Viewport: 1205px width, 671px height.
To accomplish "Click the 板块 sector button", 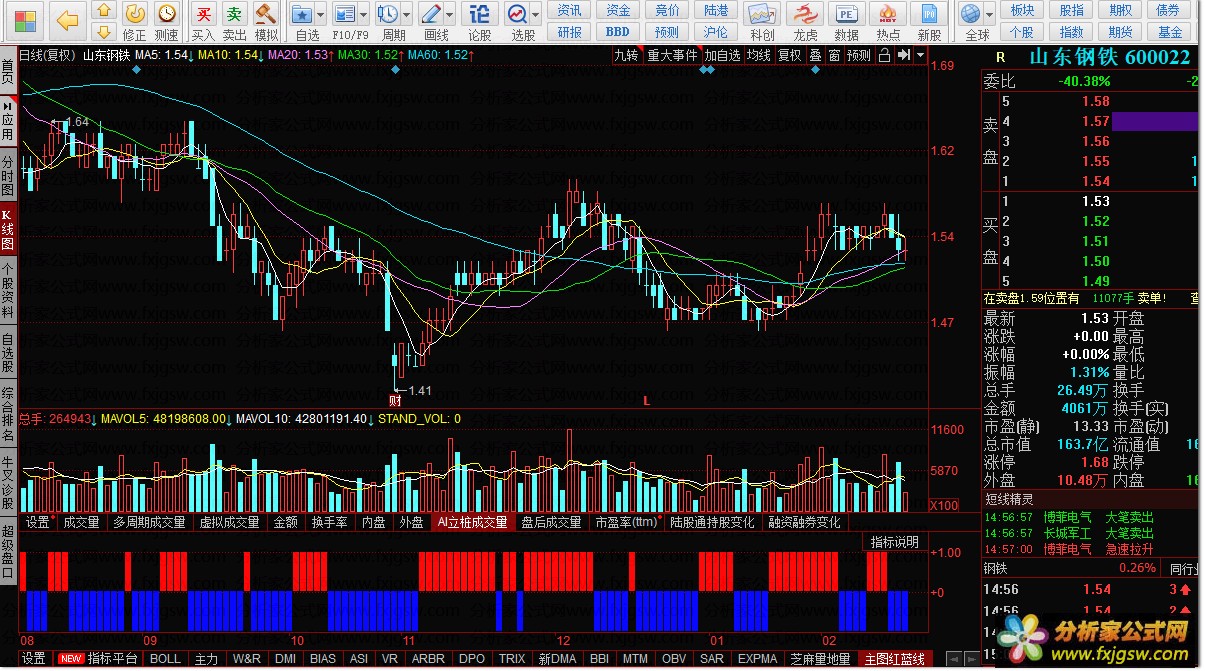I will (1022, 10).
